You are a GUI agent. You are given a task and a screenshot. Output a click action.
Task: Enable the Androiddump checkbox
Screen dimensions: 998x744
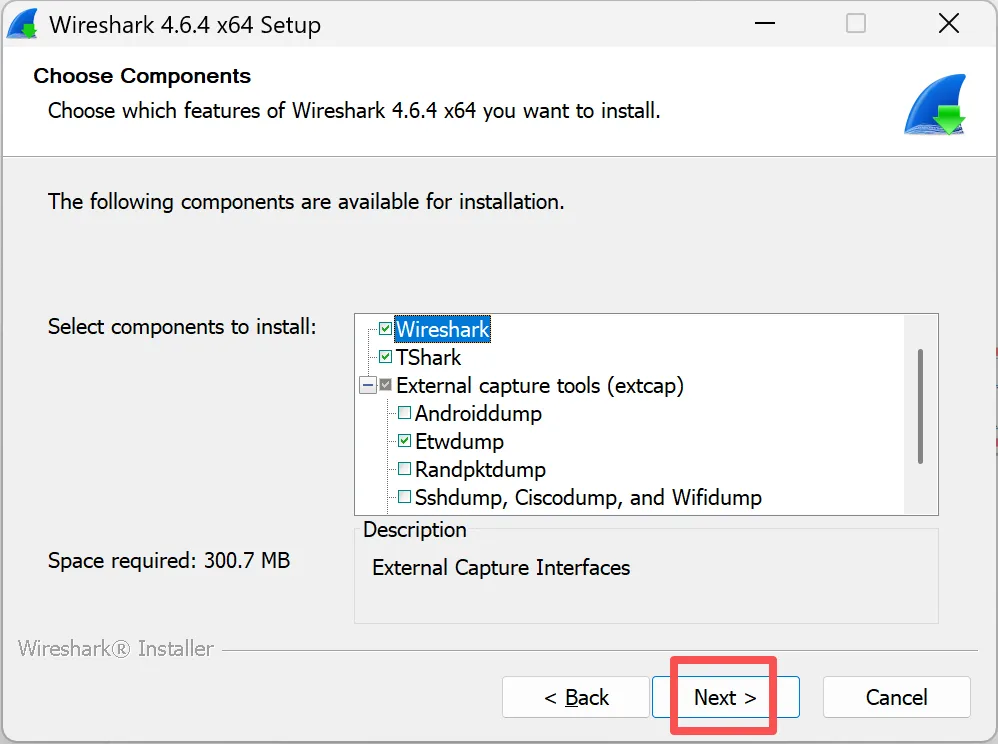(x=405, y=413)
